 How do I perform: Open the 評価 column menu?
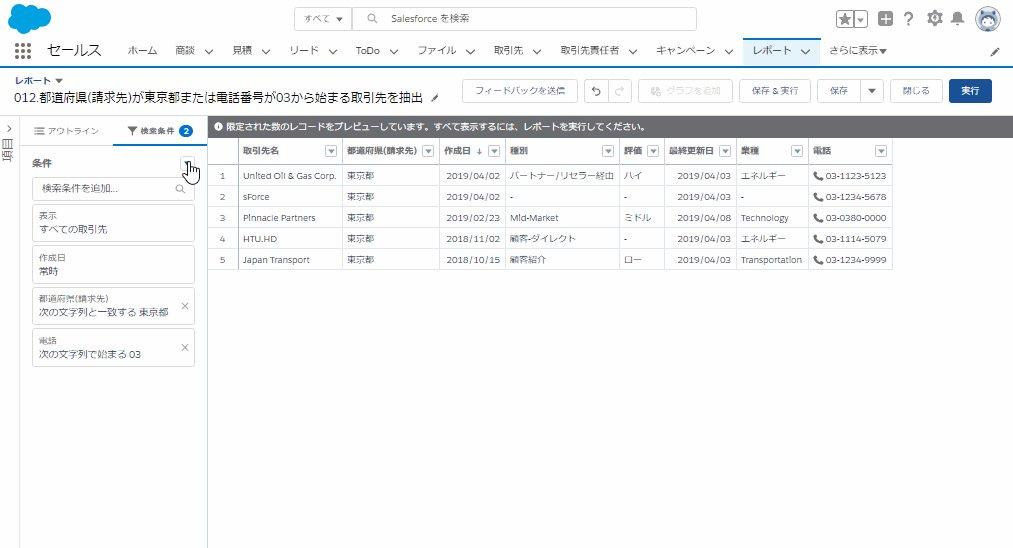pyautogui.click(x=653, y=151)
